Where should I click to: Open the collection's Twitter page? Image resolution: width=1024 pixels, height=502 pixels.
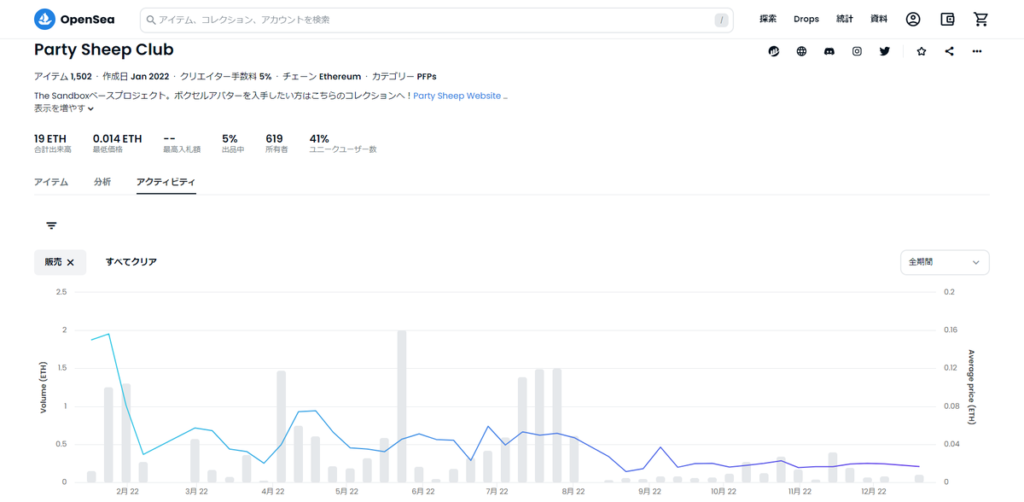click(x=885, y=51)
